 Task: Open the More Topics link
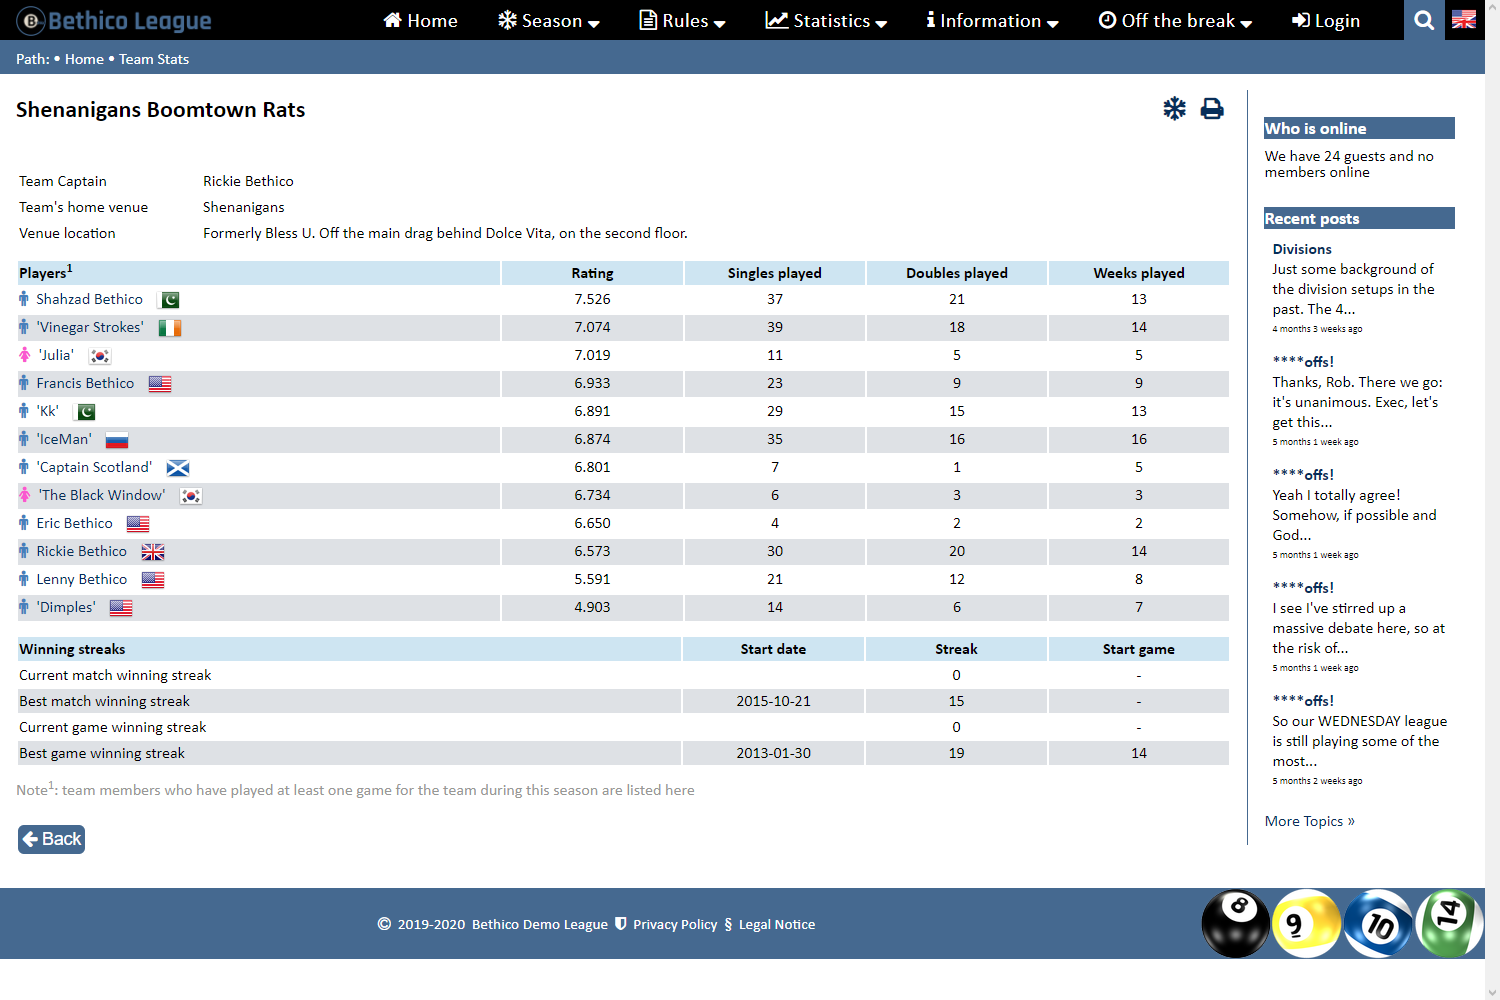click(1309, 821)
